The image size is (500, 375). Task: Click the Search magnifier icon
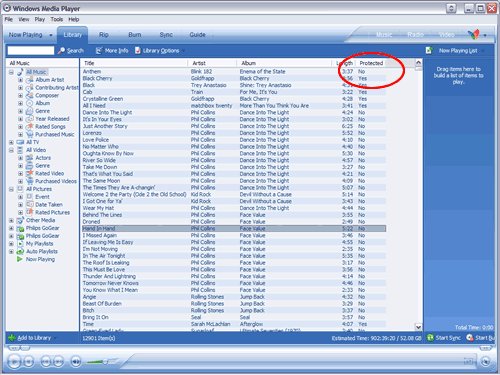tap(61, 51)
